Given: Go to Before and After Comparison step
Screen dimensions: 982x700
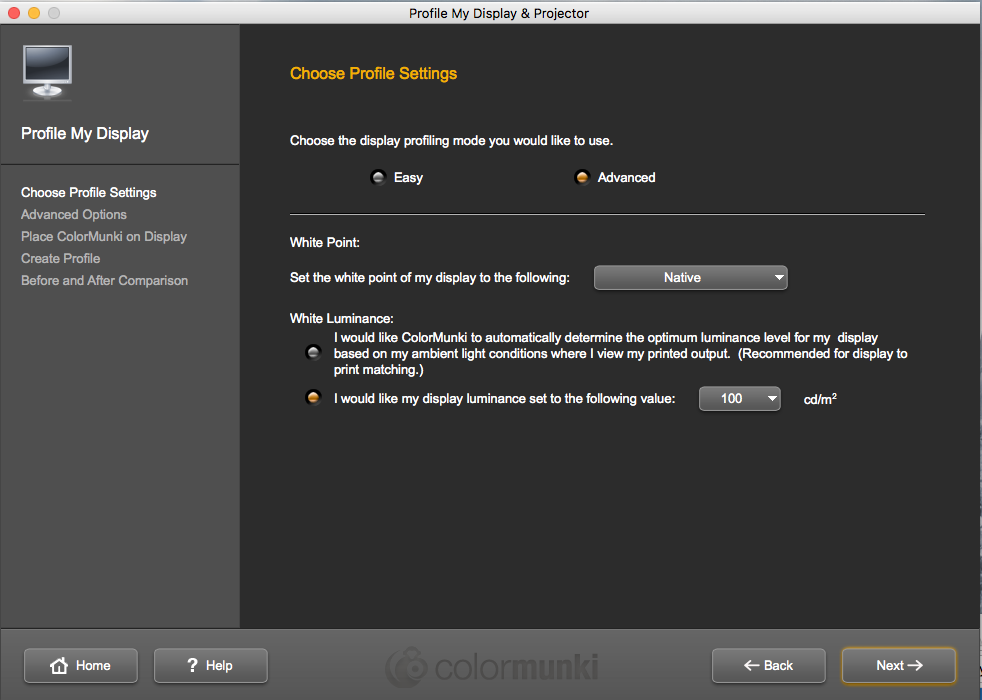Looking at the screenshot, I should click(x=105, y=280).
